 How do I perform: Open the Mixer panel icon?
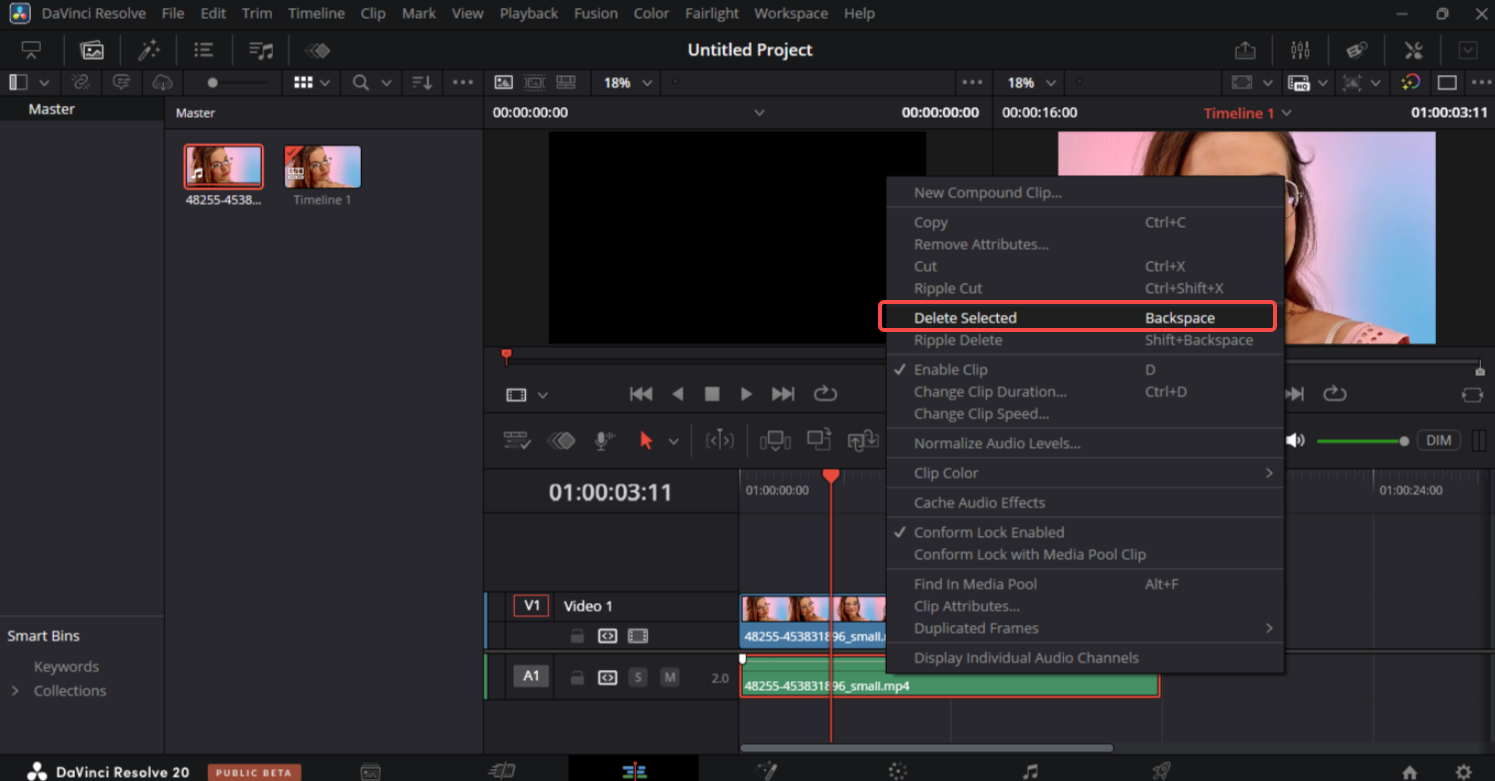point(1300,50)
